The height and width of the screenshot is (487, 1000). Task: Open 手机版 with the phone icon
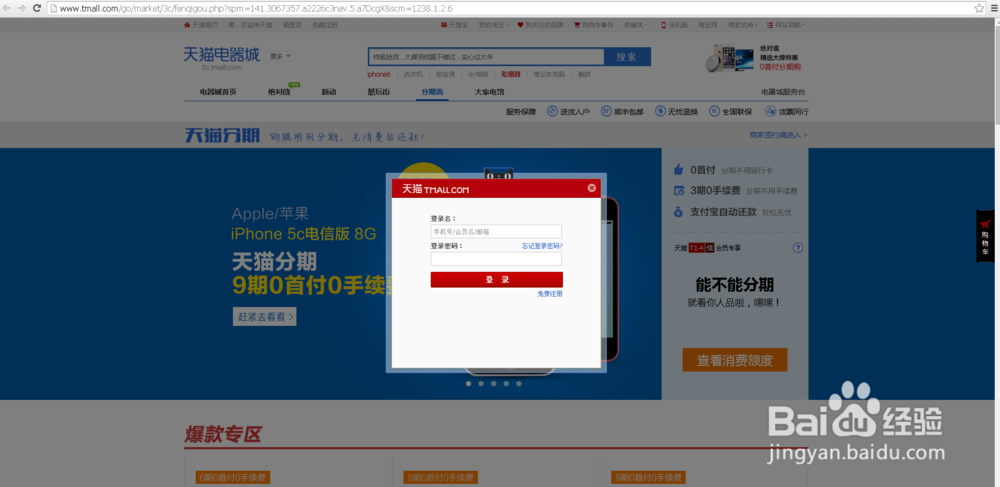[674, 25]
